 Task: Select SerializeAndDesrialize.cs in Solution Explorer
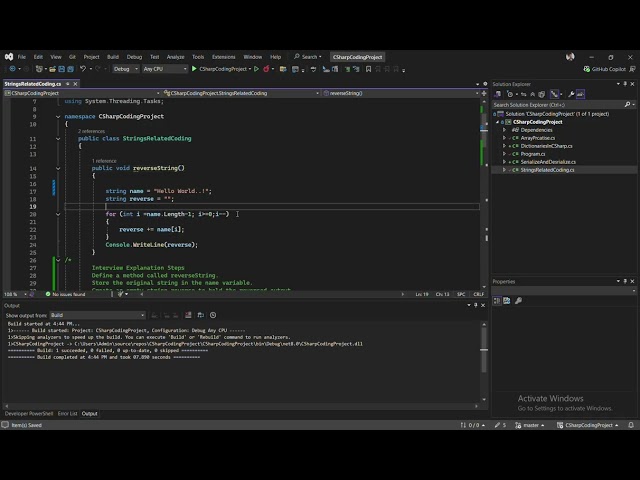(548, 162)
